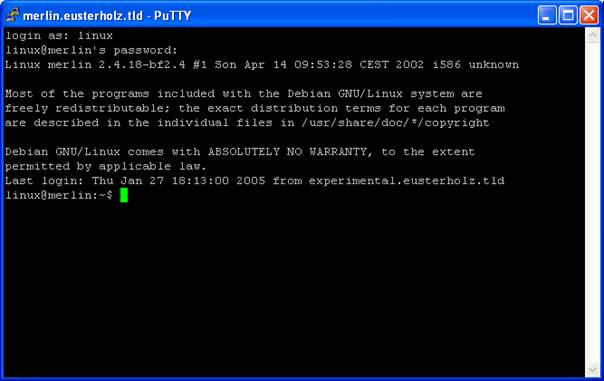Click the green terminal cursor block
Viewport: 604px width, 381px height.
pyautogui.click(x=124, y=195)
